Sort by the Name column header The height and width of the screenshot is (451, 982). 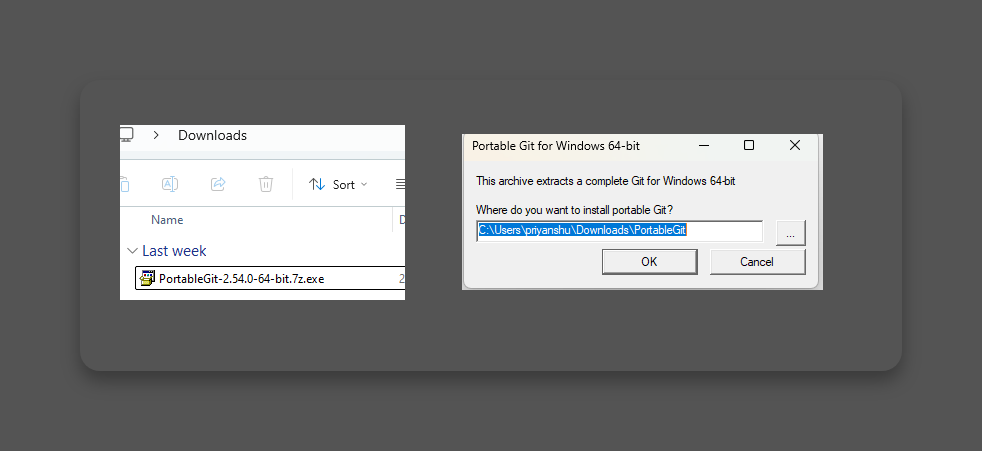pyautogui.click(x=167, y=220)
